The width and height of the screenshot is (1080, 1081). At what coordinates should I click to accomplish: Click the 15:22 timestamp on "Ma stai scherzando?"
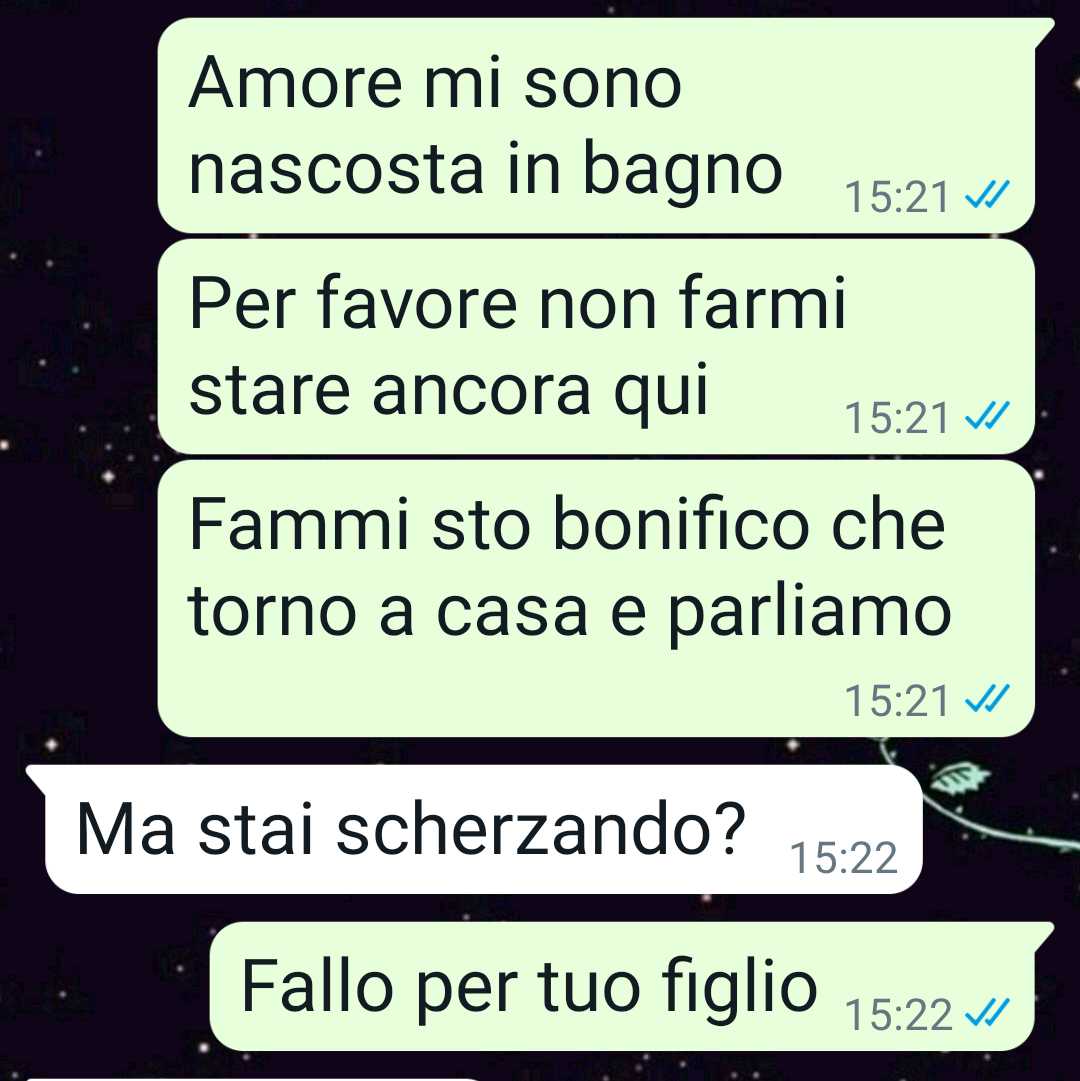pyautogui.click(x=844, y=858)
